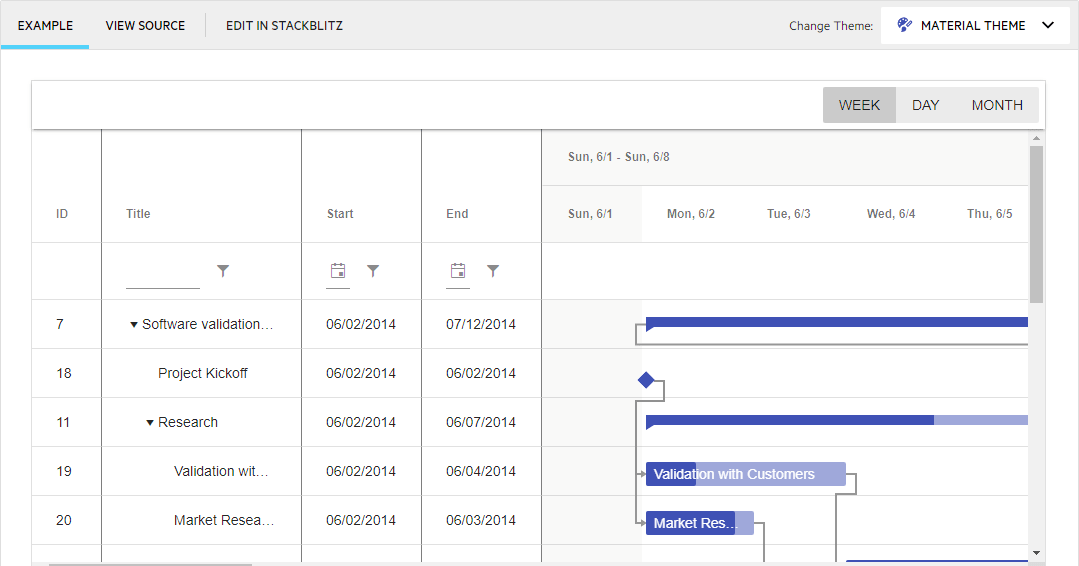
Task: Switch timeline to Week view
Action: point(859,105)
